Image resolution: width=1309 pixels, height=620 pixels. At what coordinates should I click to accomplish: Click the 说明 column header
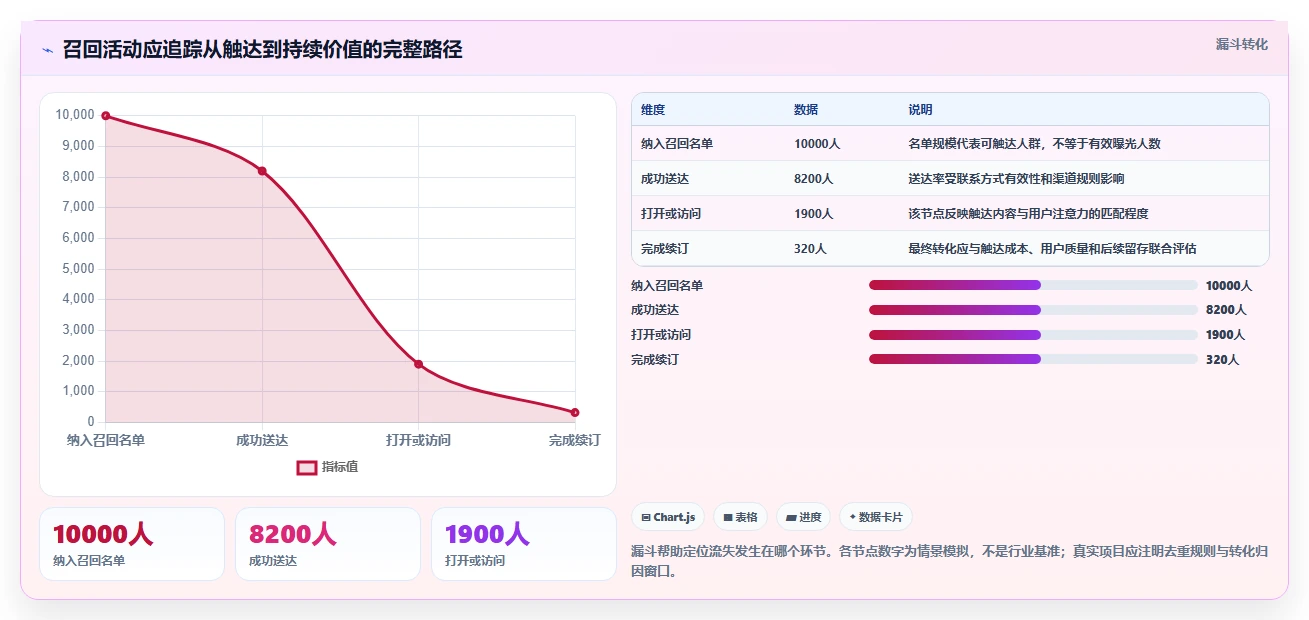click(x=920, y=110)
